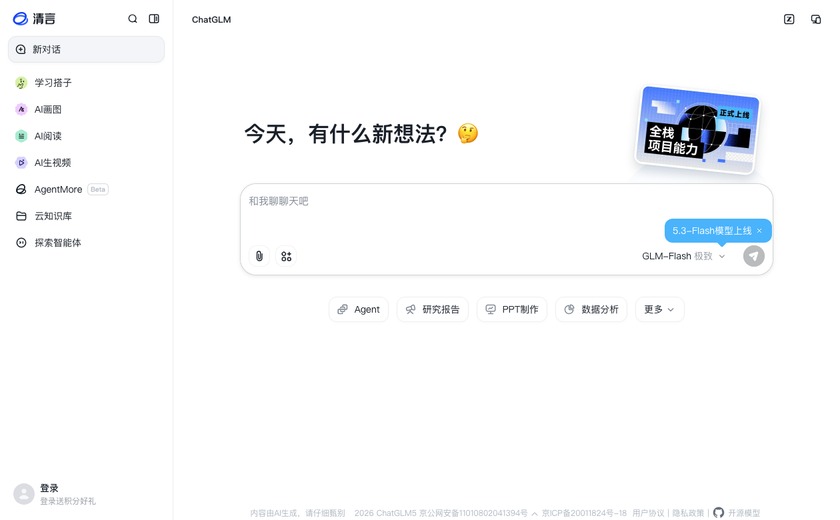Image resolution: width=840 pixels, height=520 pixels.
Task: Click the 新对话 plus chat icon
Action: (20, 49)
